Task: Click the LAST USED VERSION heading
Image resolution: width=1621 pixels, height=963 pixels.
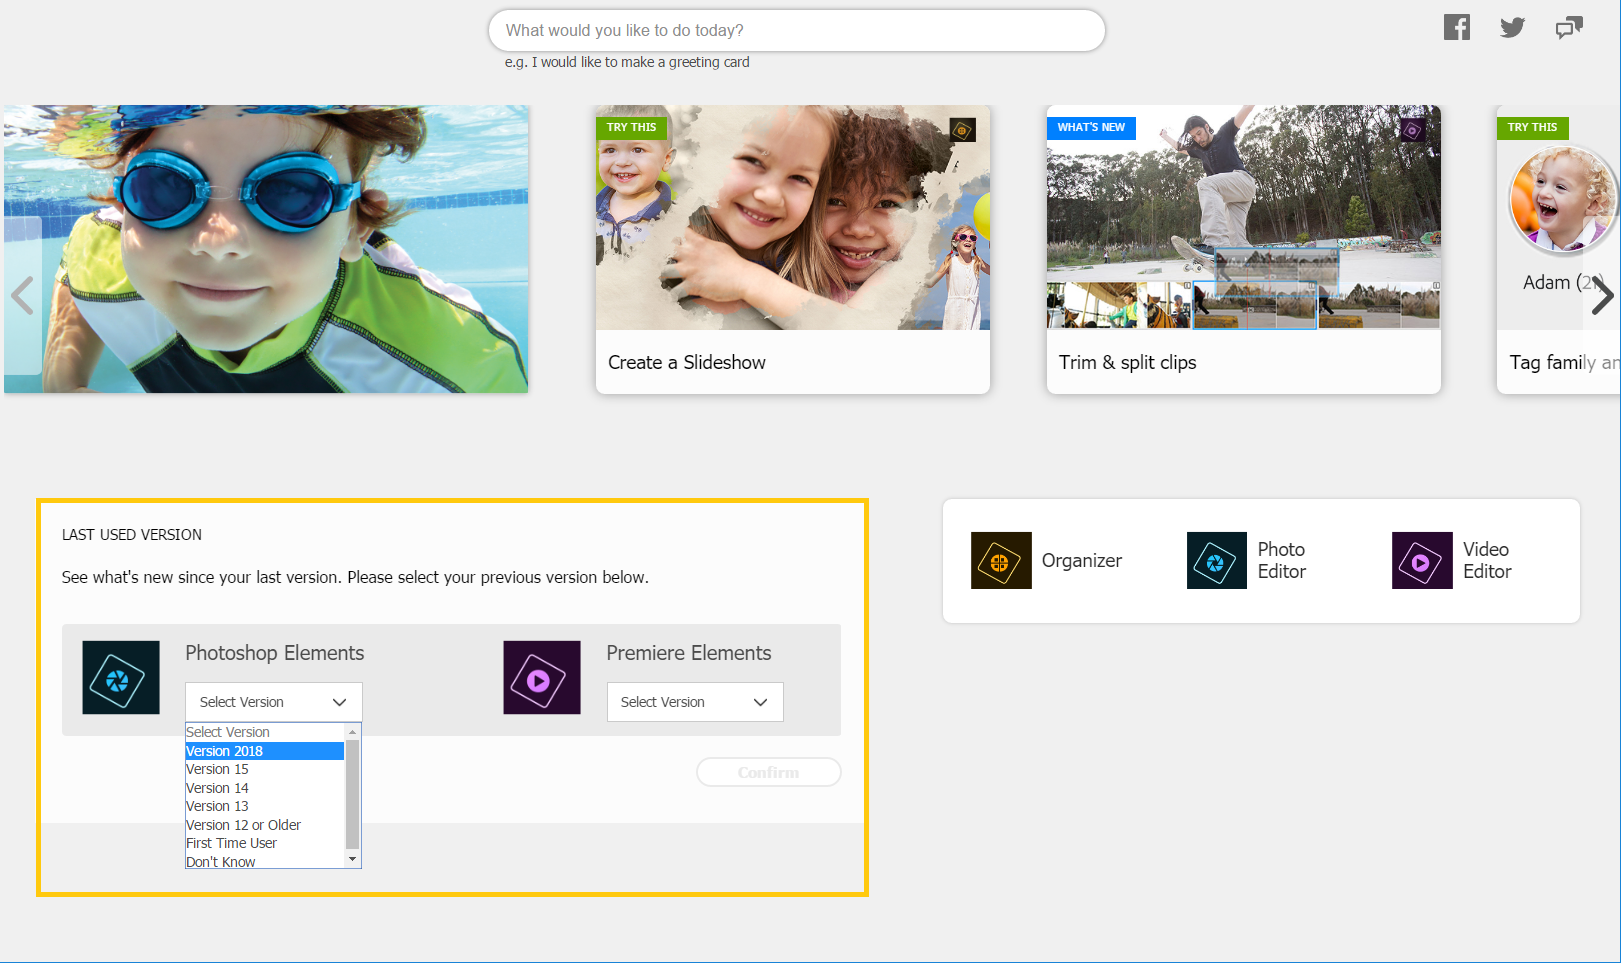Action: tap(132, 535)
